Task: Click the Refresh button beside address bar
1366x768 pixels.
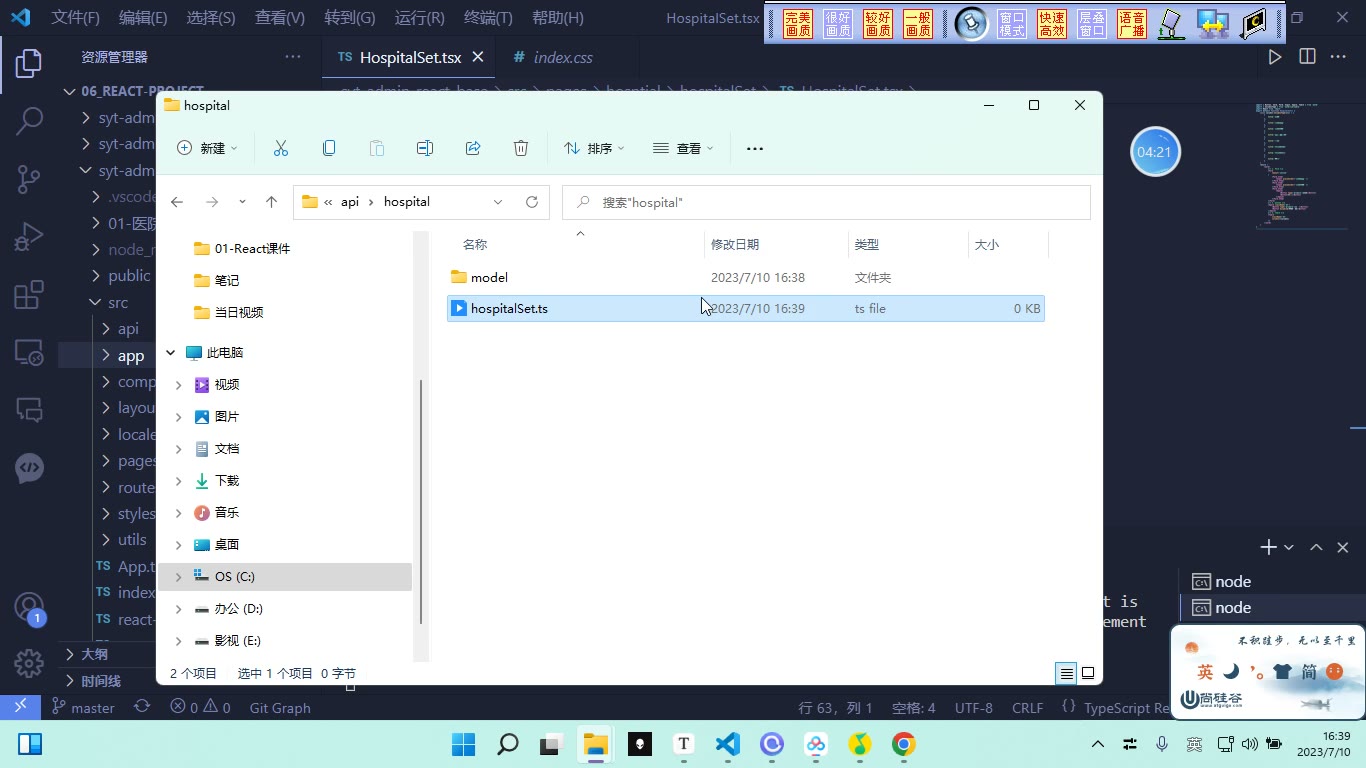Action: point(532,202)
